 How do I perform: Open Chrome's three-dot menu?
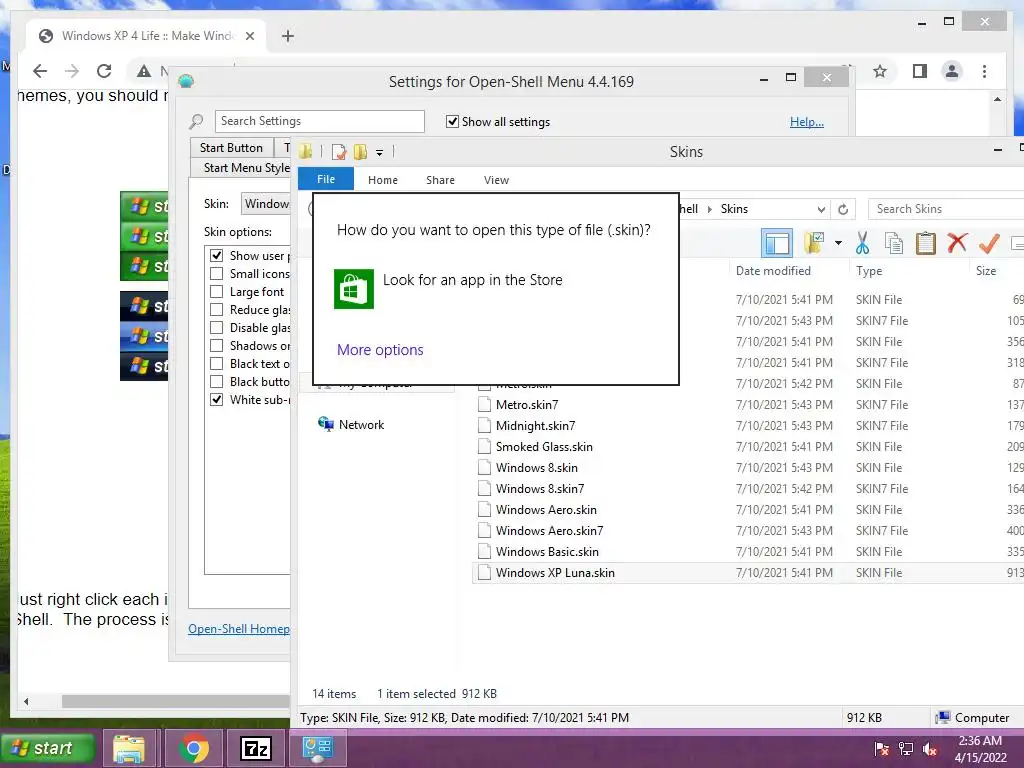[984, 71]
